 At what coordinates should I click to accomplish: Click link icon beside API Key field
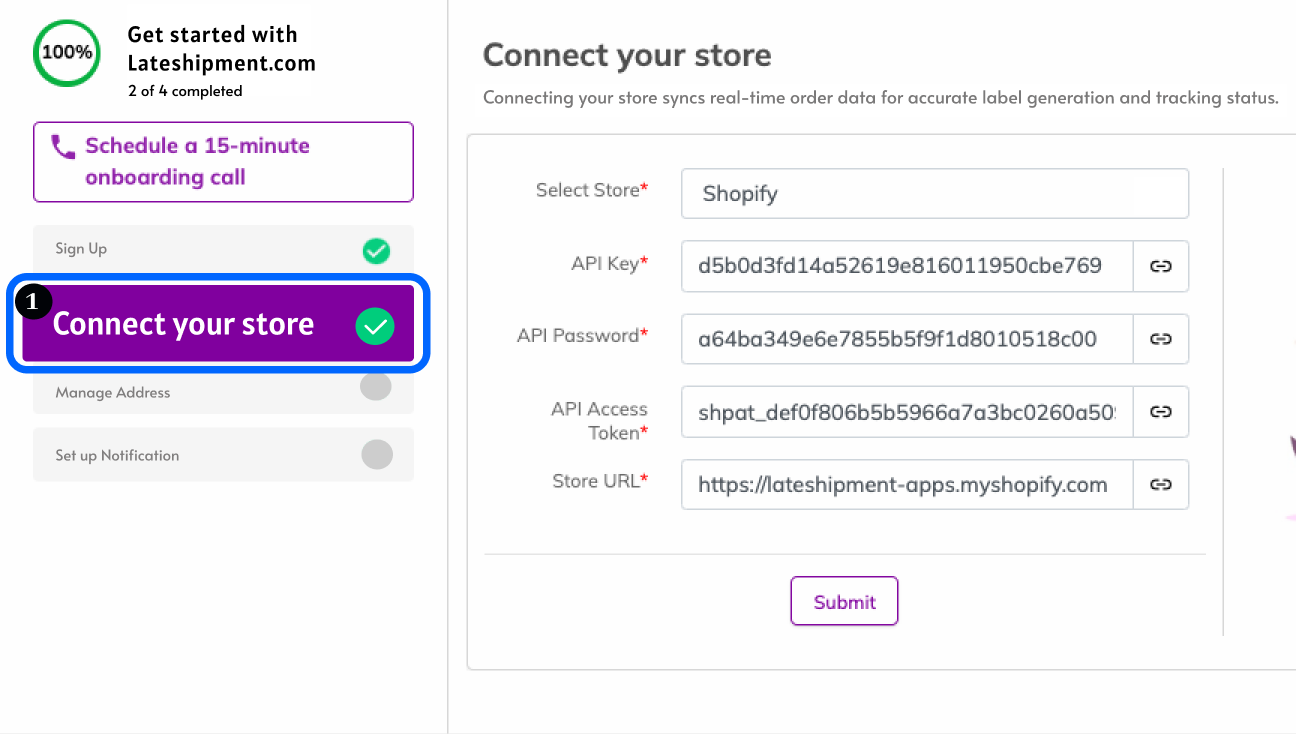[x=1160, y=266]
